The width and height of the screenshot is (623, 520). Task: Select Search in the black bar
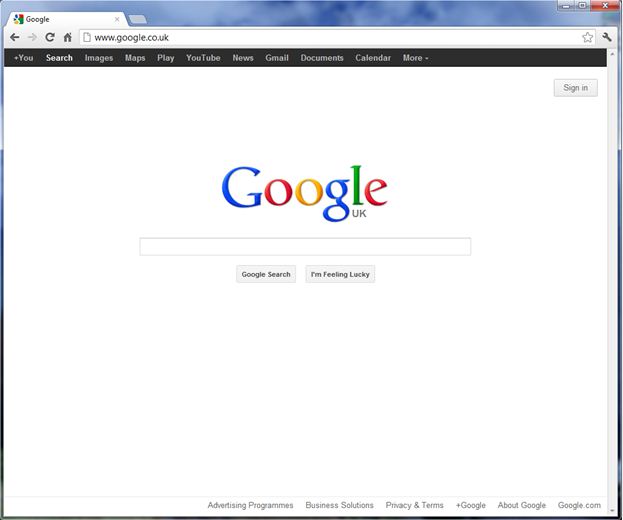59,58
